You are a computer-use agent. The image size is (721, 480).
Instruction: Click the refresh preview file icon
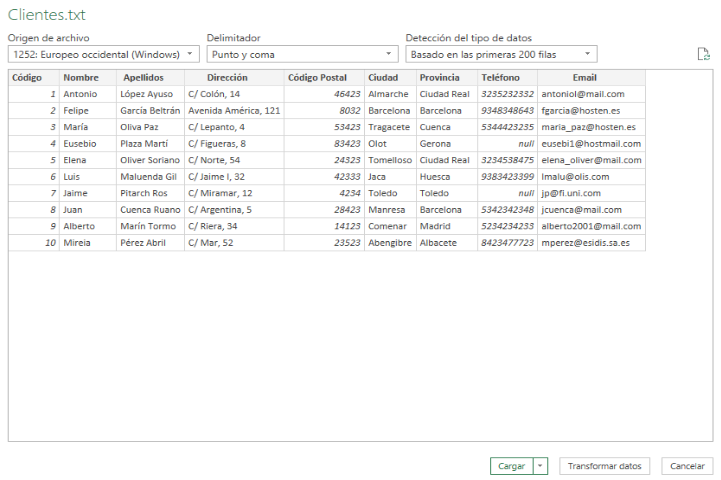pos(704,54)
